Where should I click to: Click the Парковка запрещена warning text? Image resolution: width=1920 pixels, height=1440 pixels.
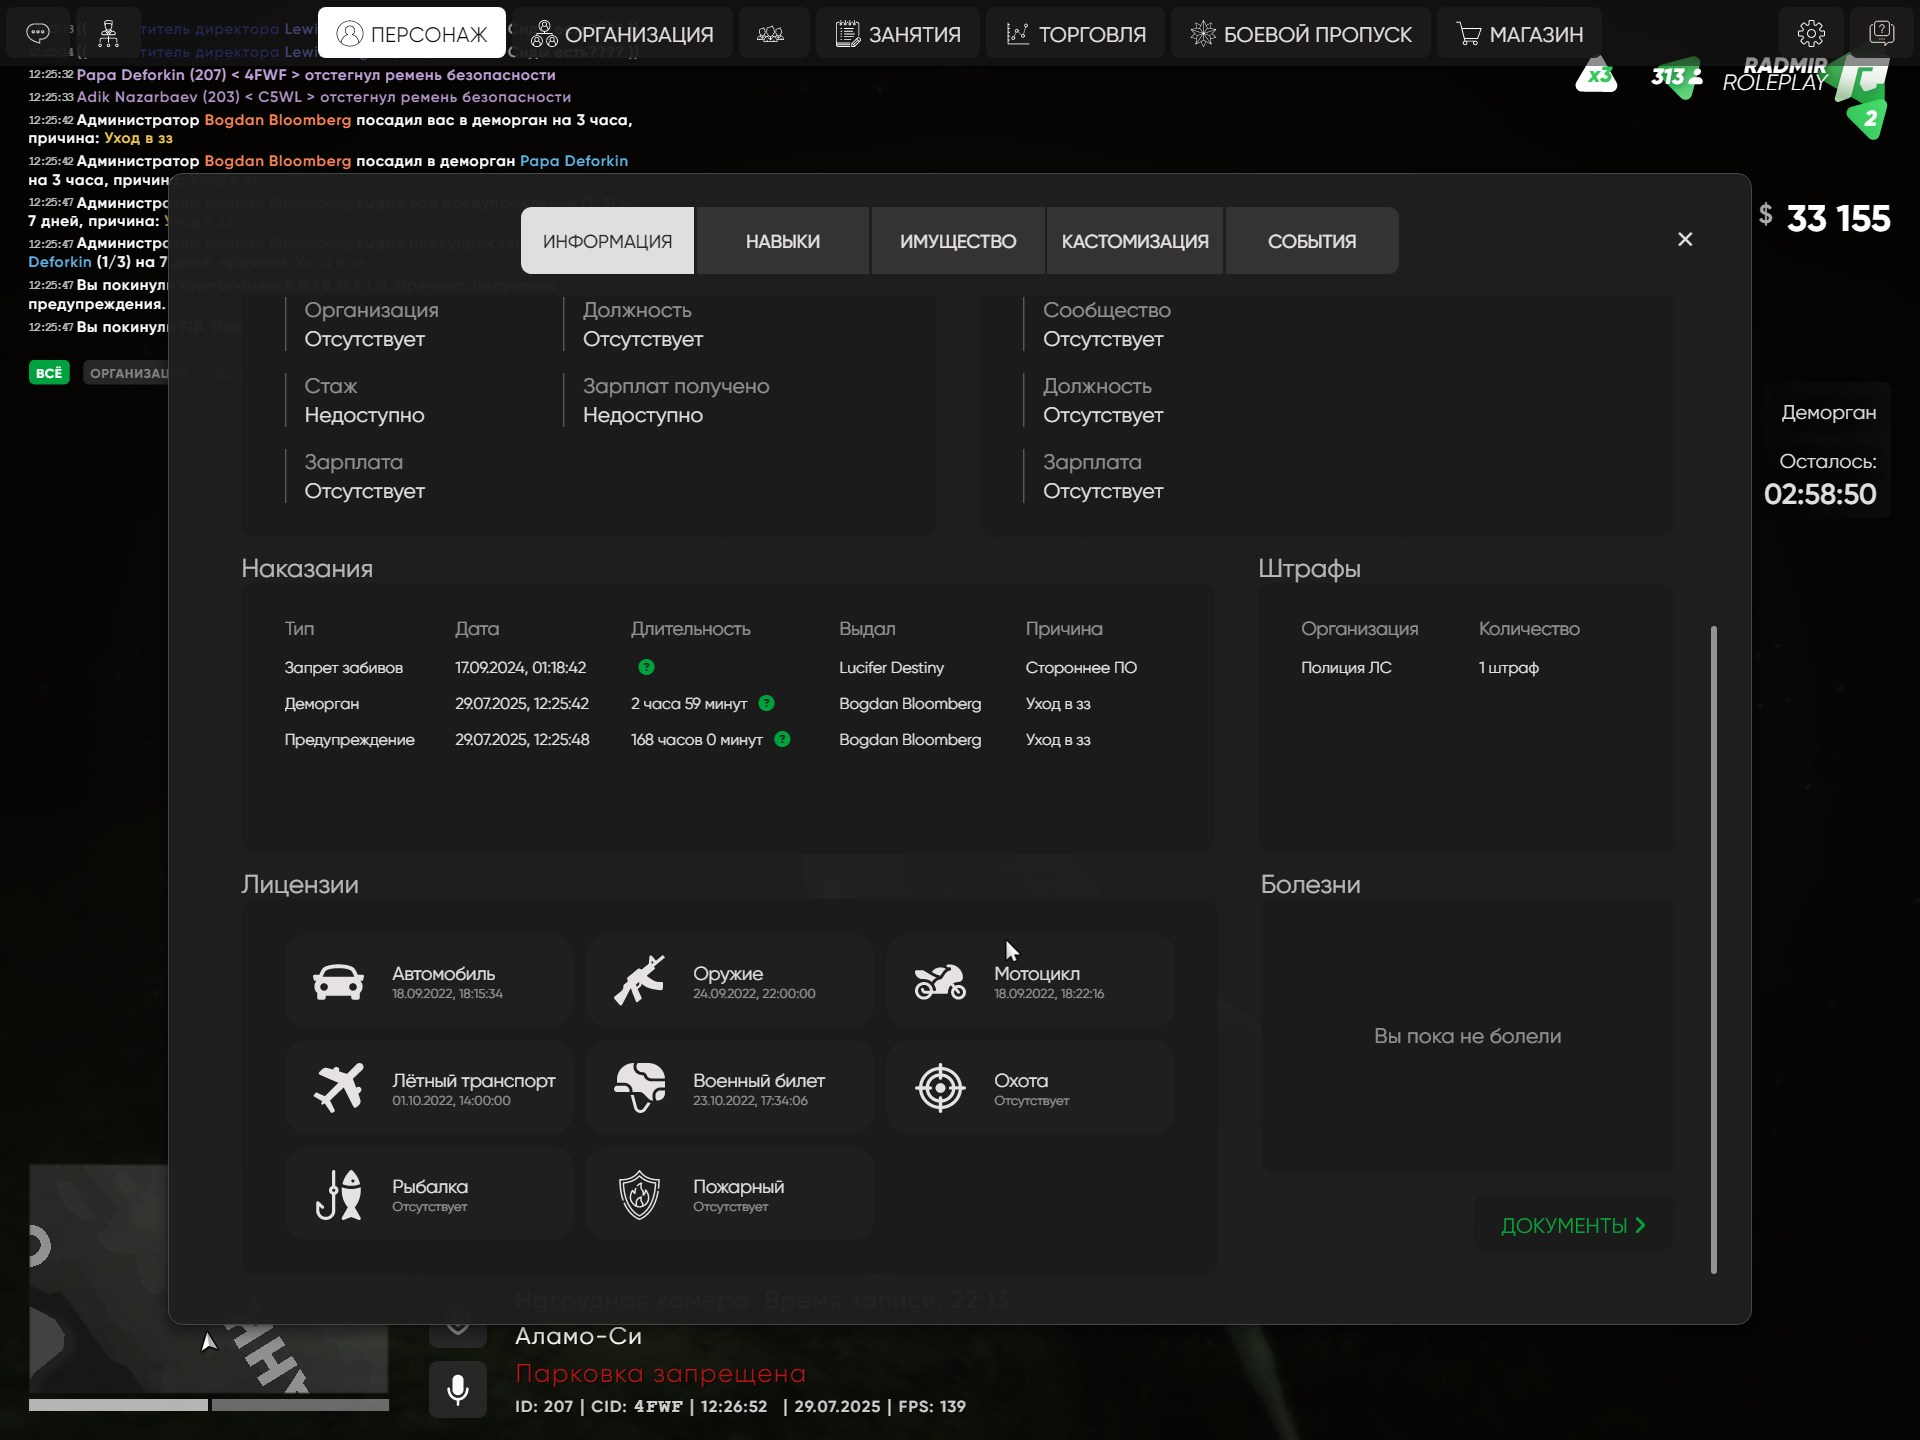660,1373
